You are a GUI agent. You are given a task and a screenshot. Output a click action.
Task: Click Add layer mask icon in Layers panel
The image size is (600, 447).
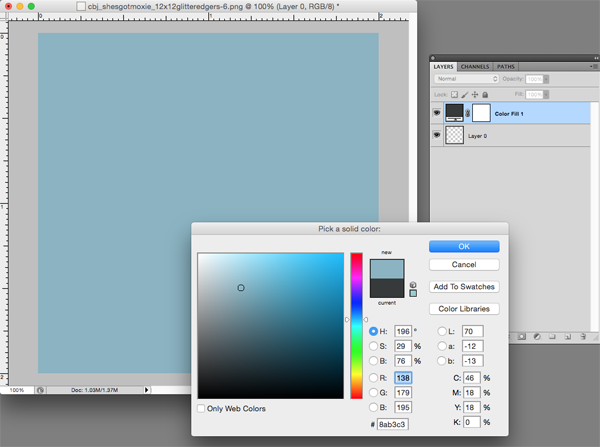[x=522, y=337]
